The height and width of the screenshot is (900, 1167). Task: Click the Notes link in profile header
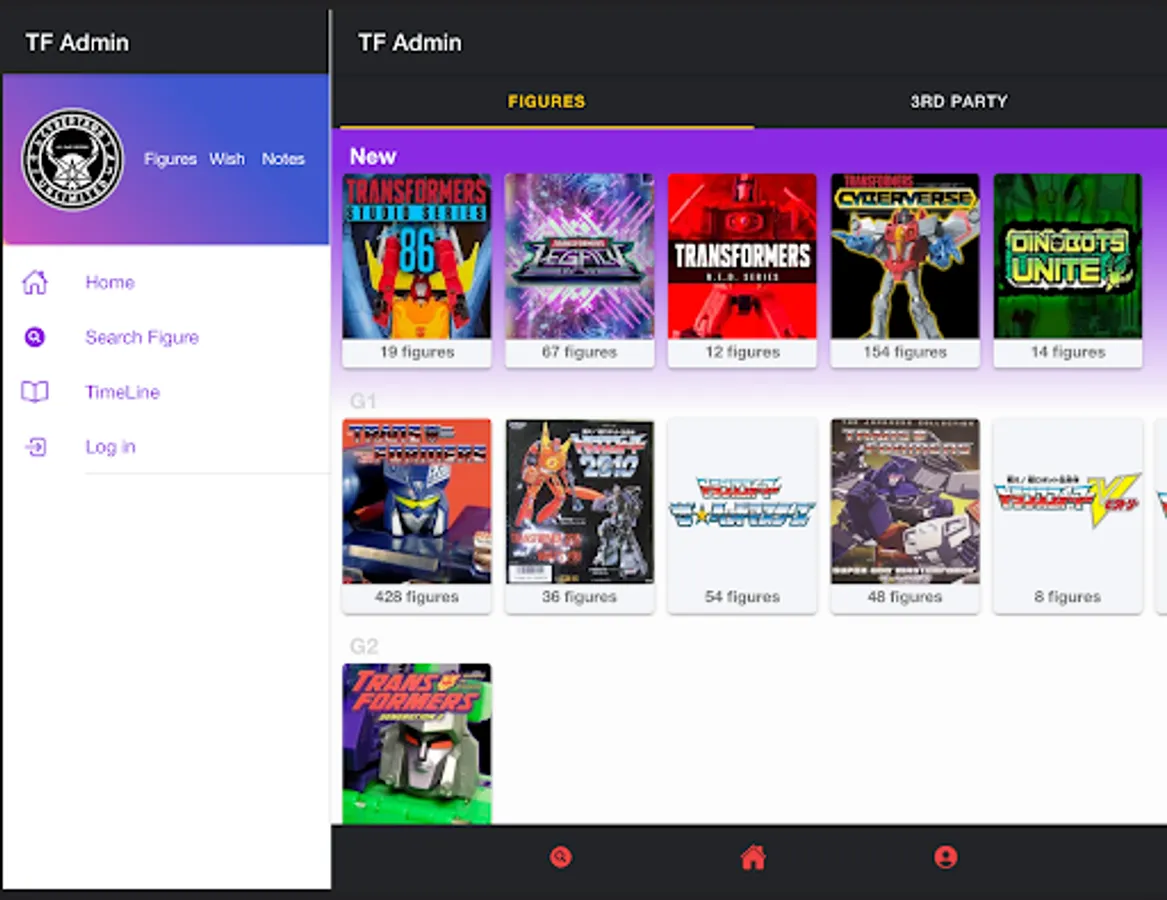283,159
